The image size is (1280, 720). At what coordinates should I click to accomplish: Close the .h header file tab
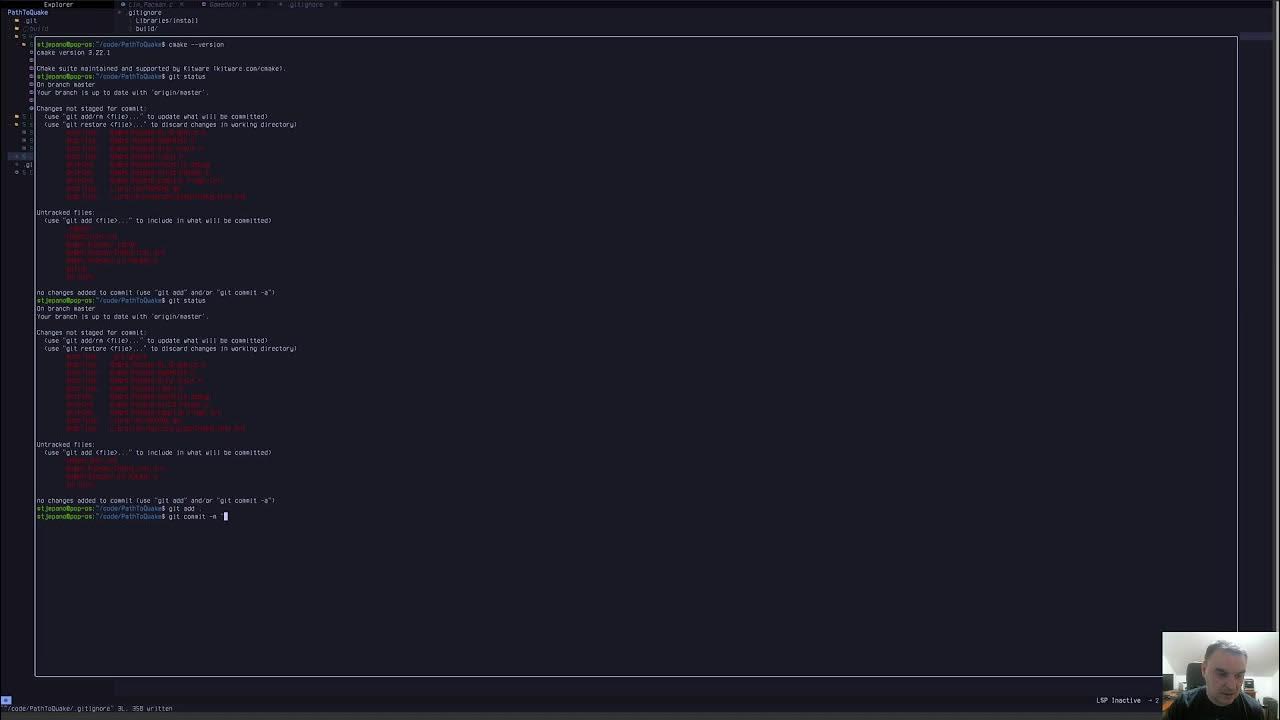(x=258, y=5)
